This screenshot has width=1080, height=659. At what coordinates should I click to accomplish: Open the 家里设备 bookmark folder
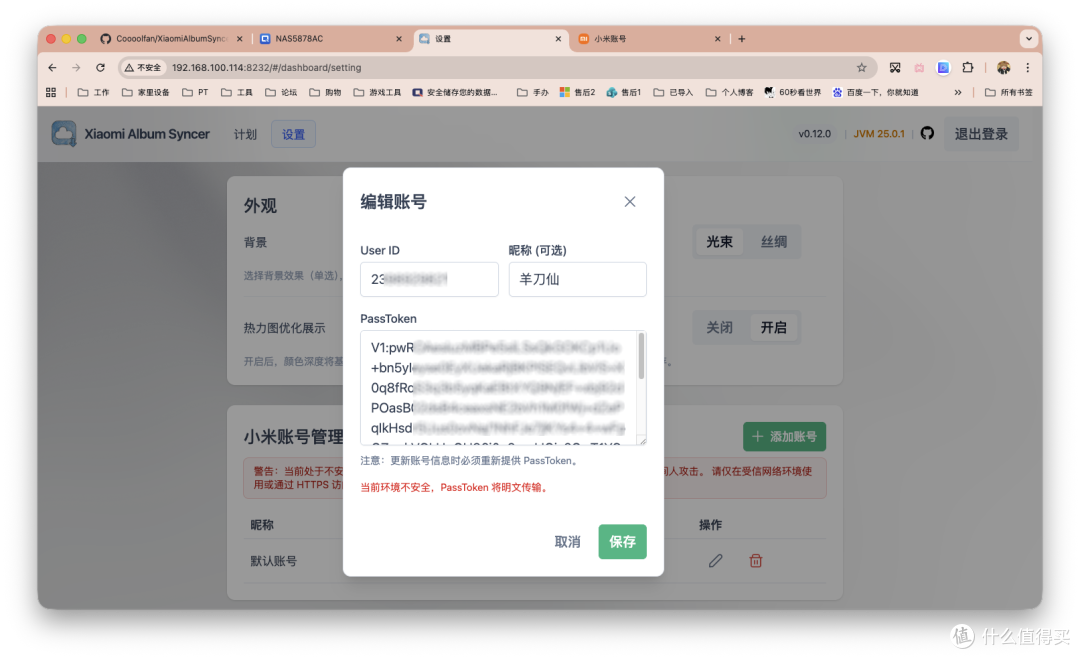[x=145, y=92]
